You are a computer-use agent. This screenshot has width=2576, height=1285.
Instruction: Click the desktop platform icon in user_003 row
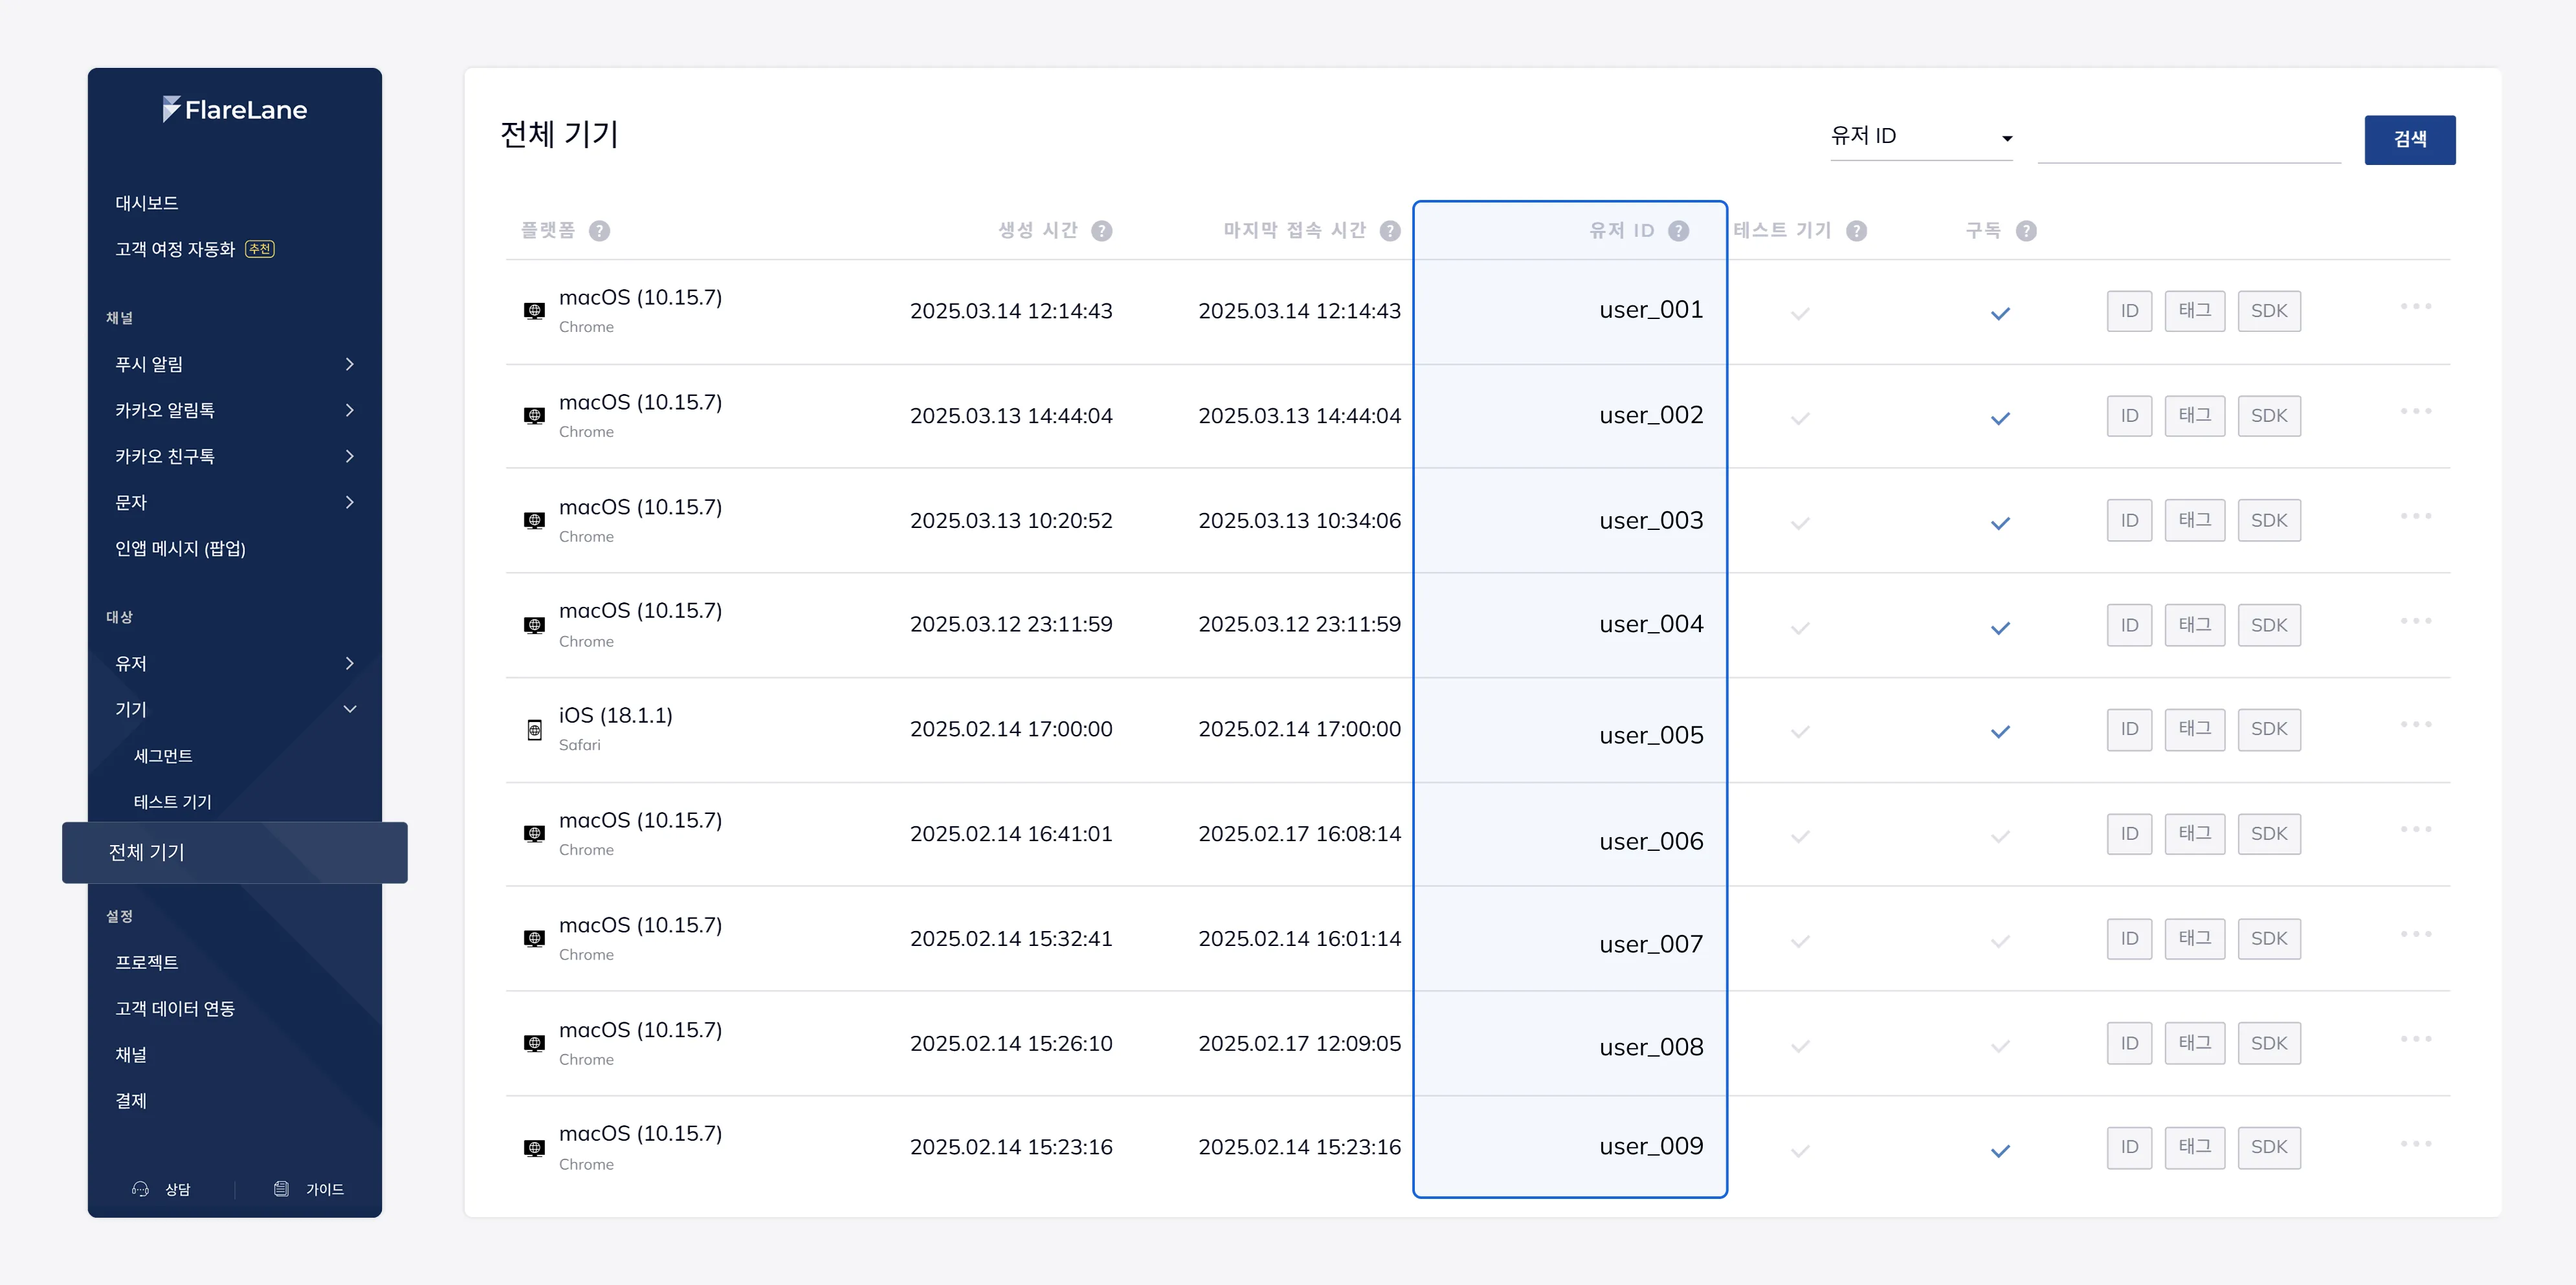coord(535,520)
